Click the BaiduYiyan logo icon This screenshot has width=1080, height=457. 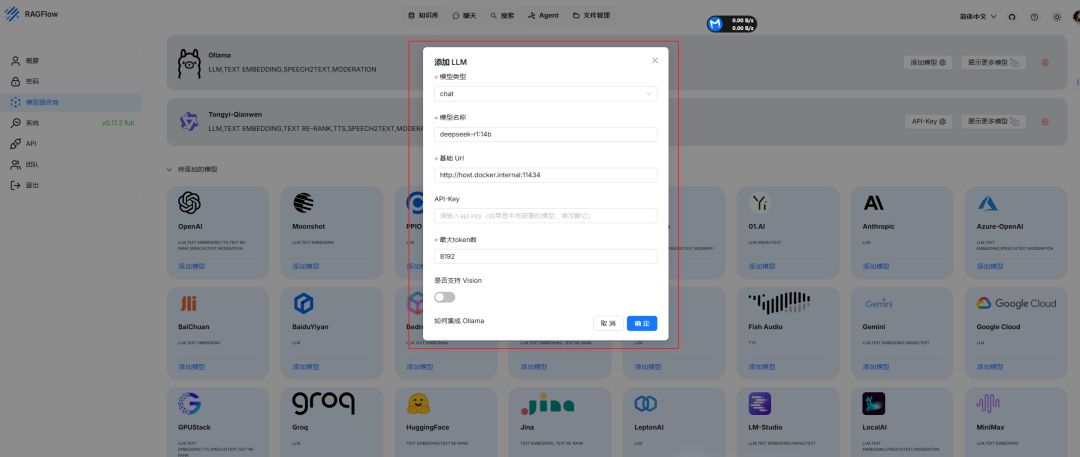pos(304,303)
